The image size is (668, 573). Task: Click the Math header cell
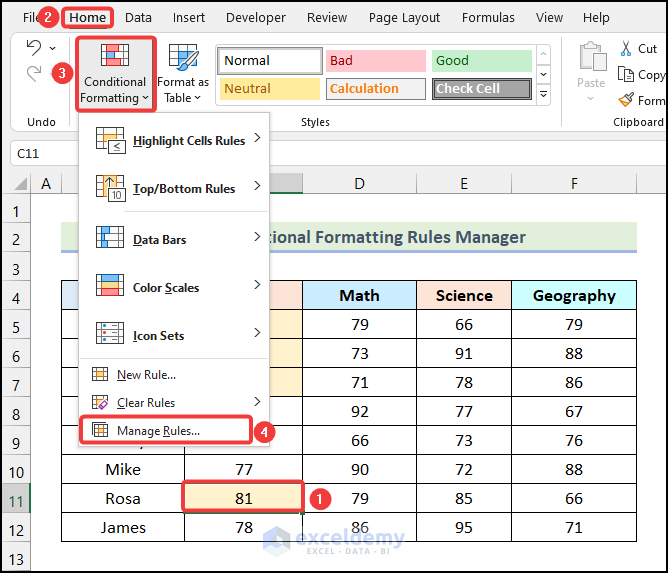click(360, 295)
